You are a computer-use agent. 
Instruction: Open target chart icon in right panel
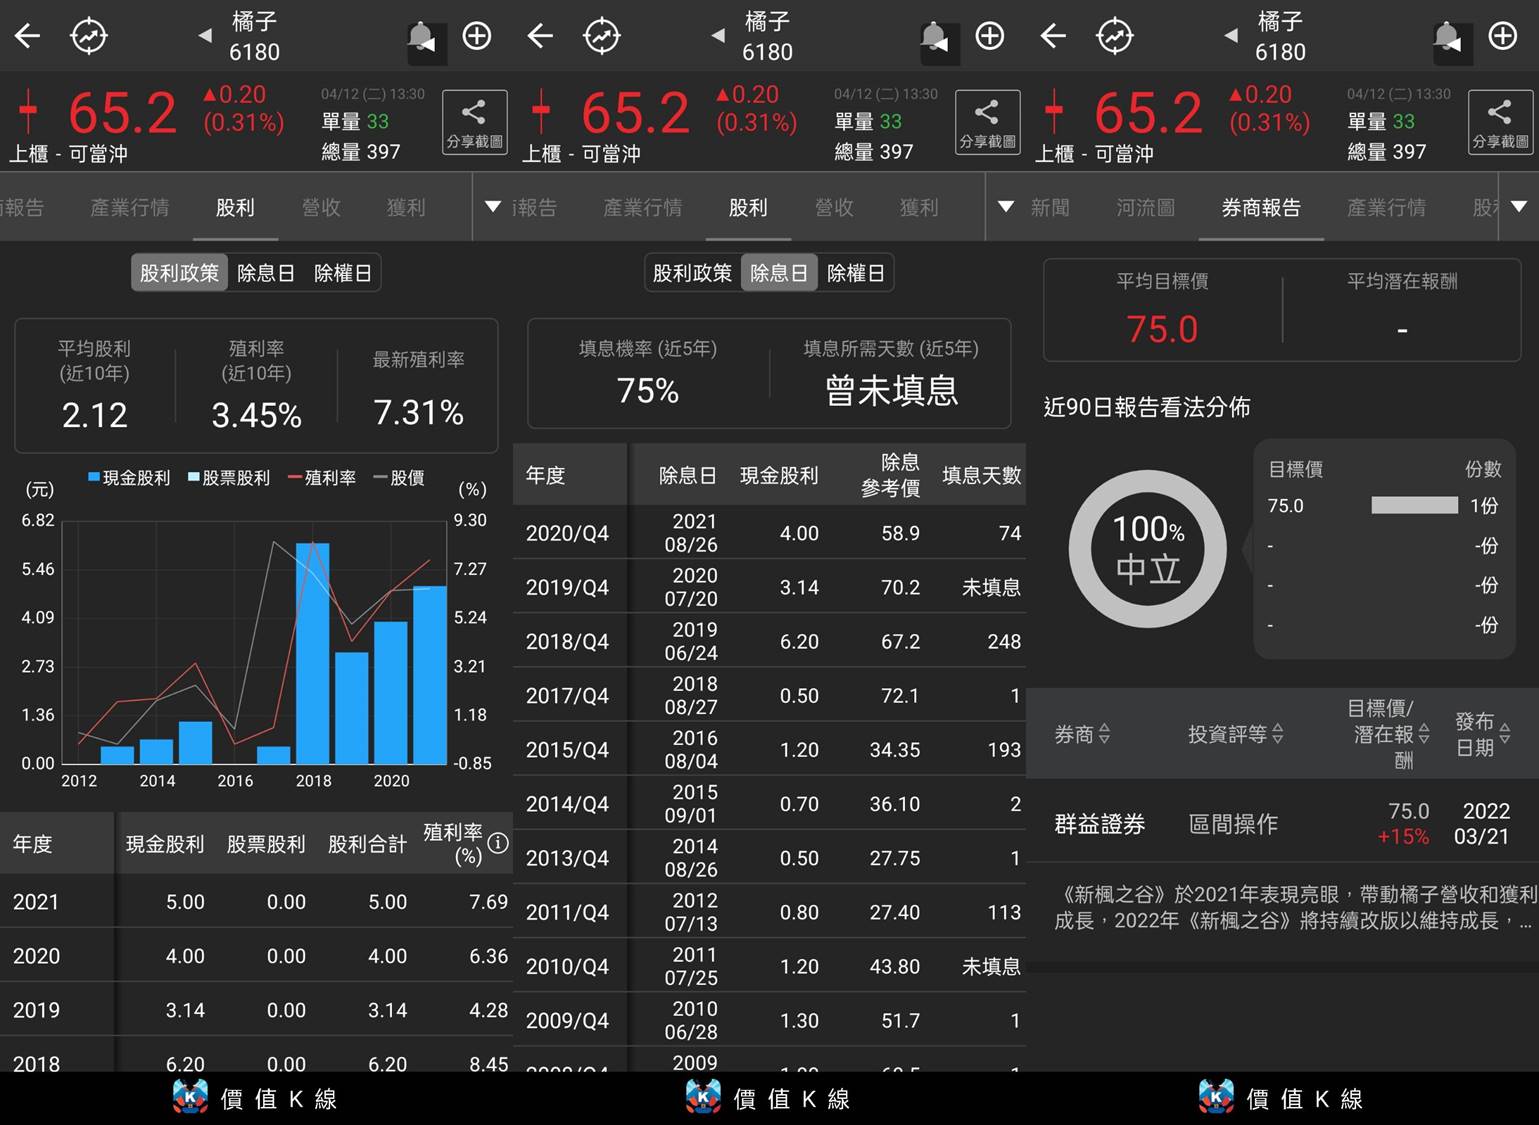(x=1115, y=37)
